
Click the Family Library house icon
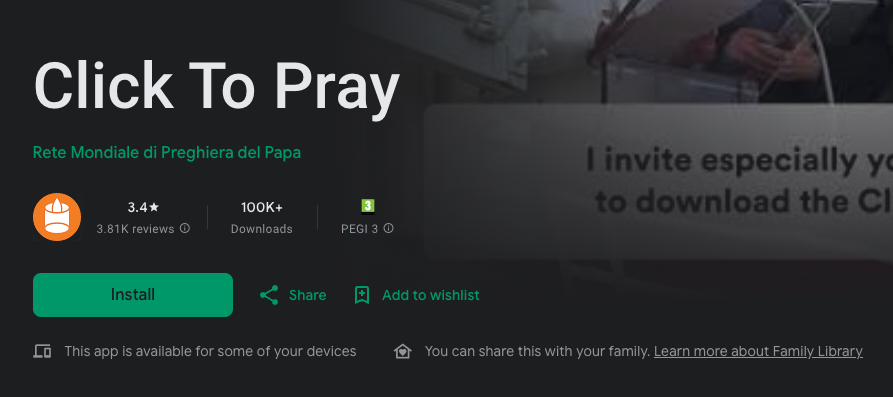tap(403, 351)
